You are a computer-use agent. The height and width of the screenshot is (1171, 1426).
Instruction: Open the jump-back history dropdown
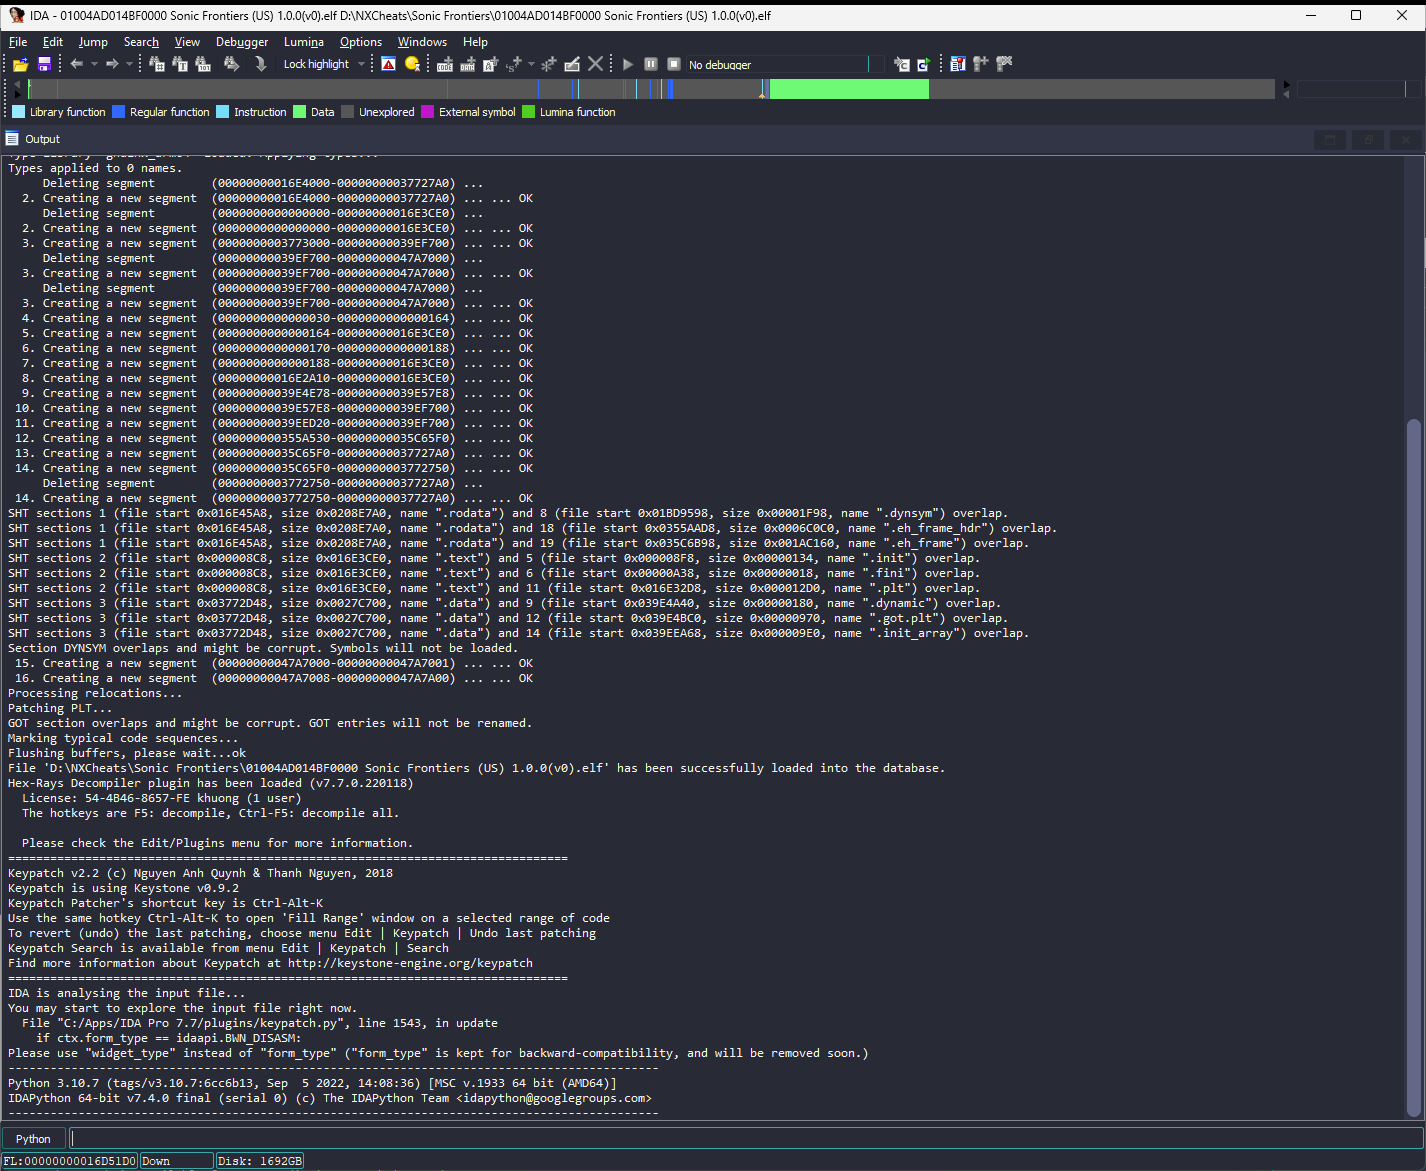(94, 64)
